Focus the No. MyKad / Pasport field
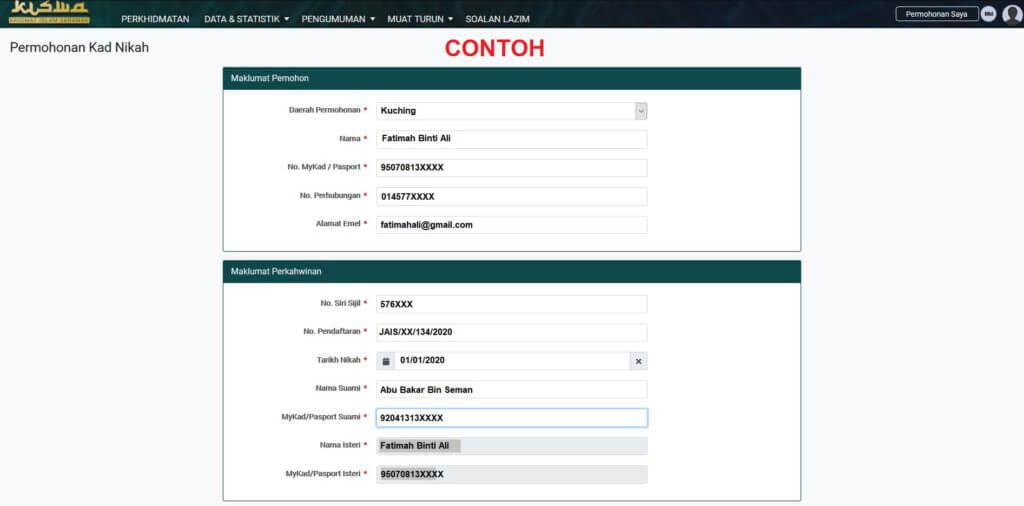 pos(511,168)
